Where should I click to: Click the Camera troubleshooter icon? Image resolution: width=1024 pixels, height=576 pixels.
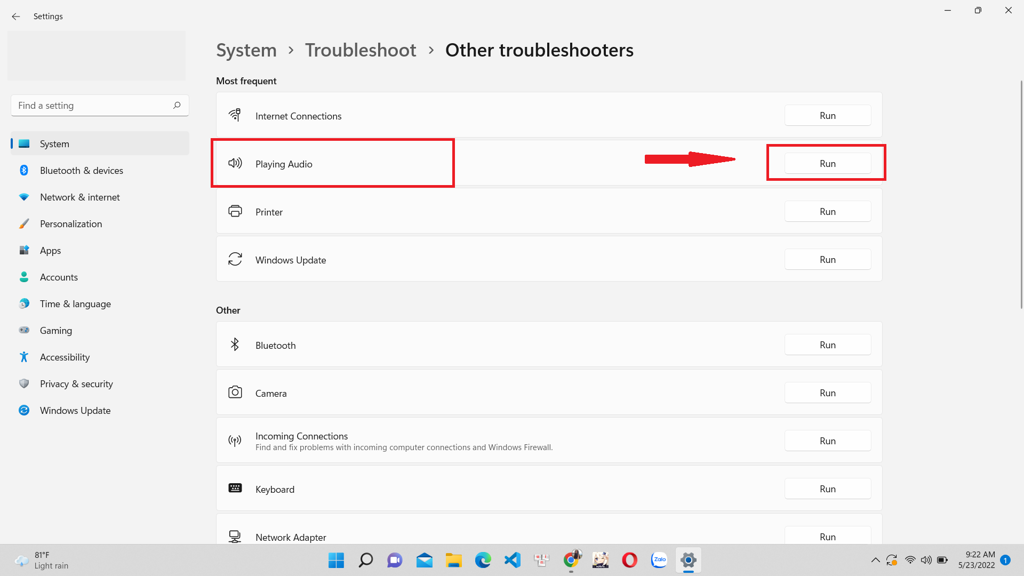pyautogui.click(x=235, y=392)
